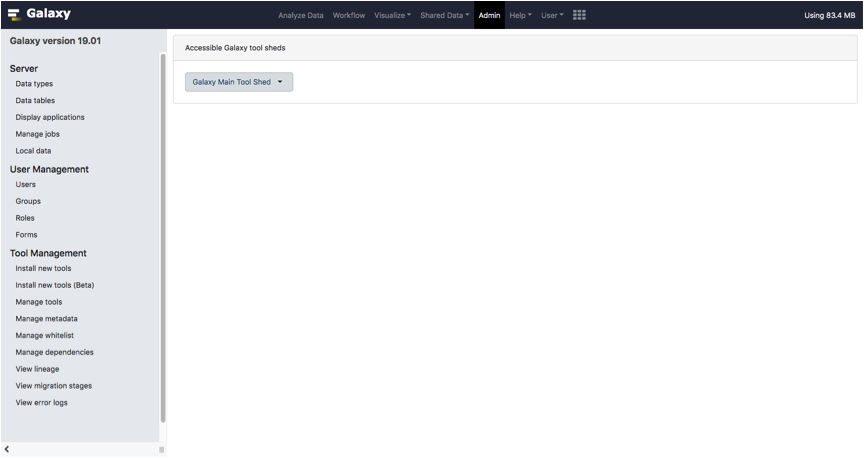Viewport: 864px width, 458px height.
Task: Expand the User menu
Action: 552,15
